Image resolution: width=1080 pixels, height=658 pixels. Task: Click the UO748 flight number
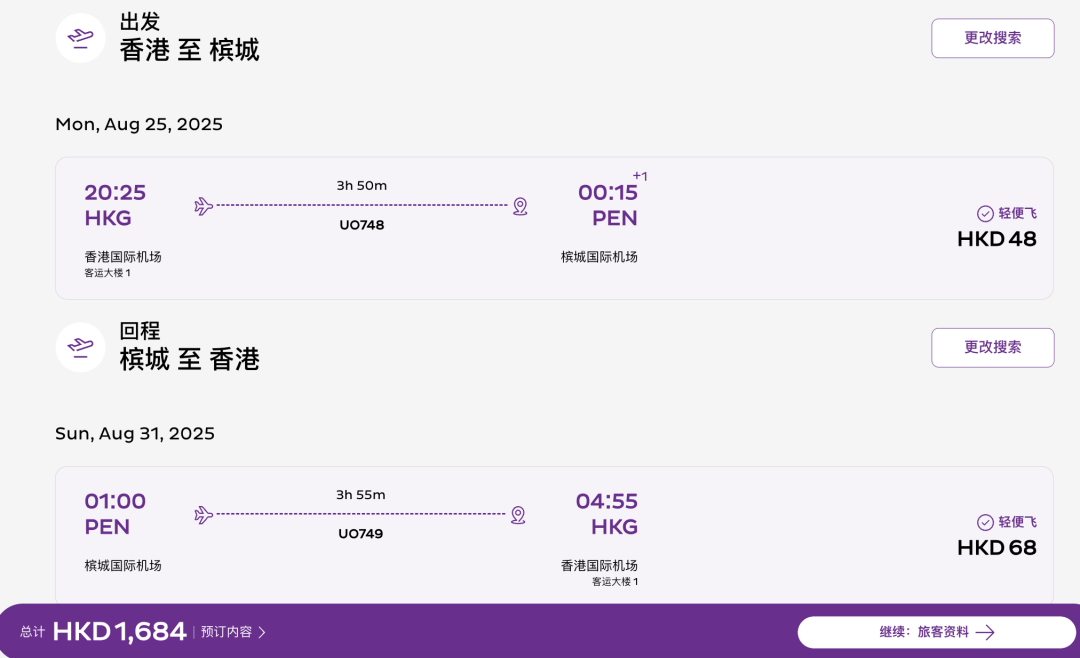[x=362, y=225]
